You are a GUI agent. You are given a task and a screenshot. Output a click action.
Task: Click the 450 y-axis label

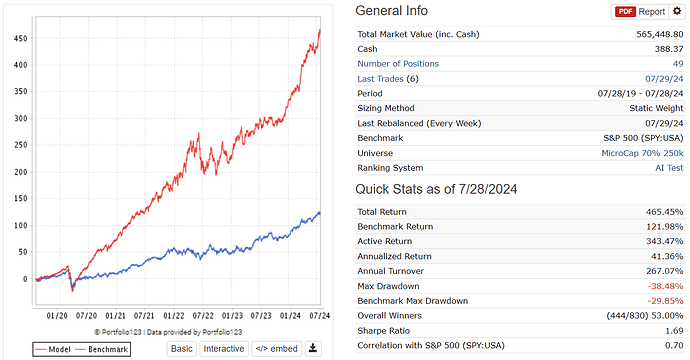(x=20, y=39)
